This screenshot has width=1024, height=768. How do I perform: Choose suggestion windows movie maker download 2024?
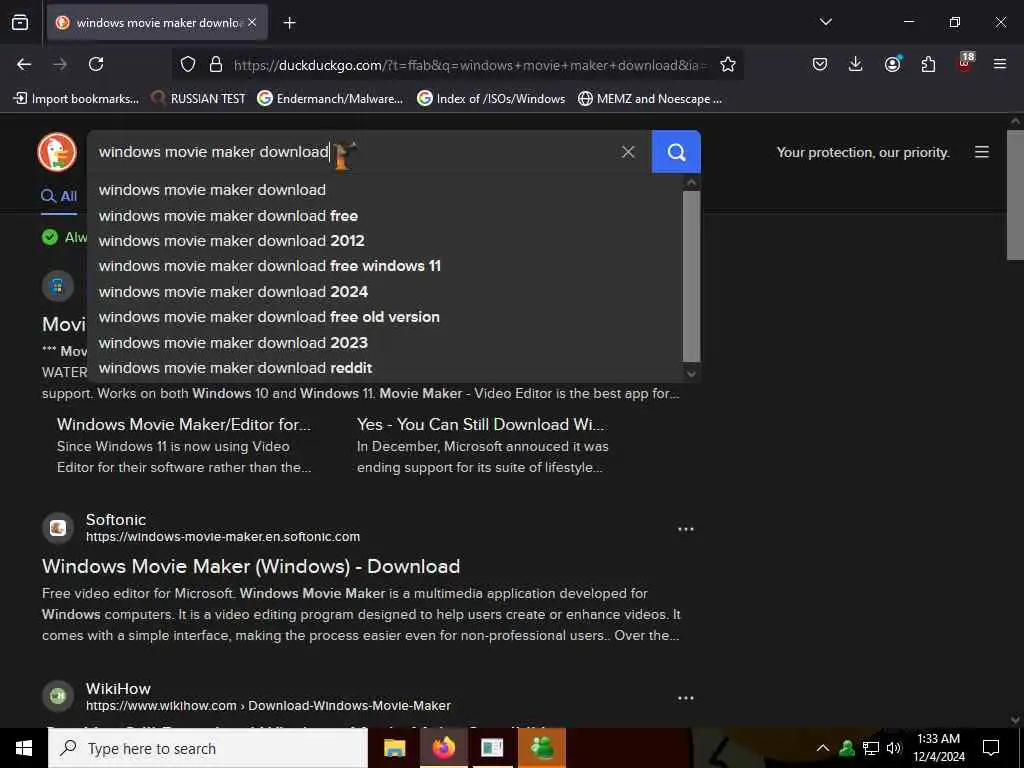click(x=385, y=292)
